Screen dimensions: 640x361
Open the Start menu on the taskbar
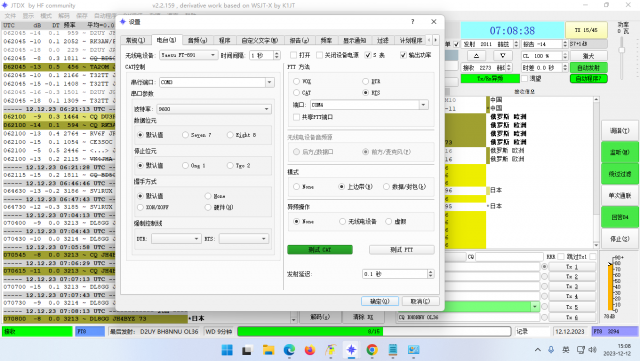(227, 350)
